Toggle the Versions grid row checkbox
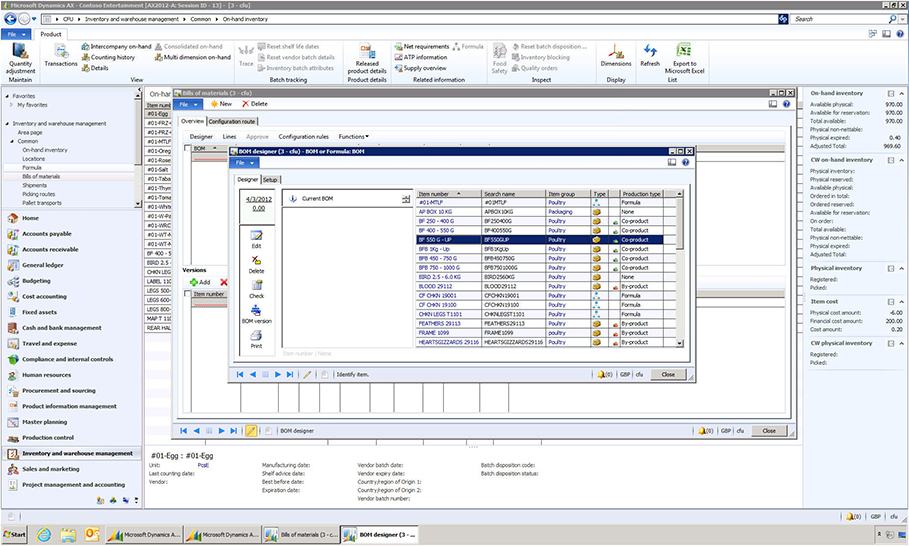 (187, 294)
